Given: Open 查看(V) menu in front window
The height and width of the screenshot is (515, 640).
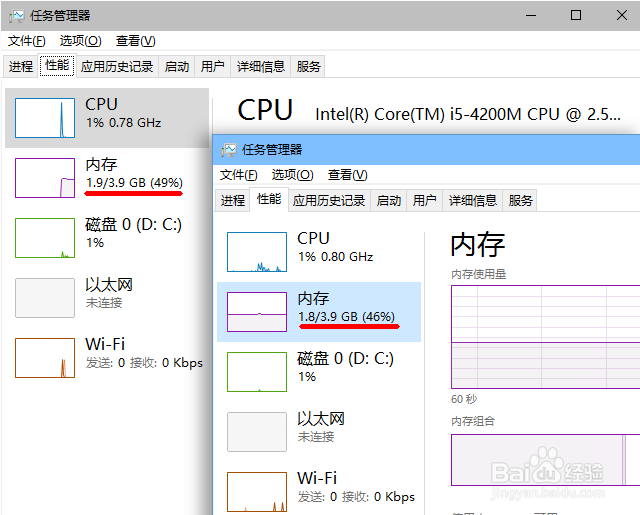Looking at the screenshot, I should (x=347, y=175).
